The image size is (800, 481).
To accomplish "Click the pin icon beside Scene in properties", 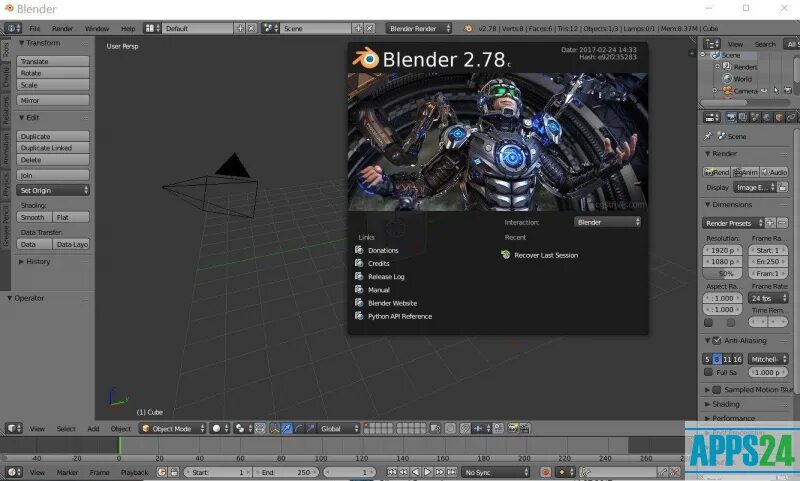I will 708,136.
